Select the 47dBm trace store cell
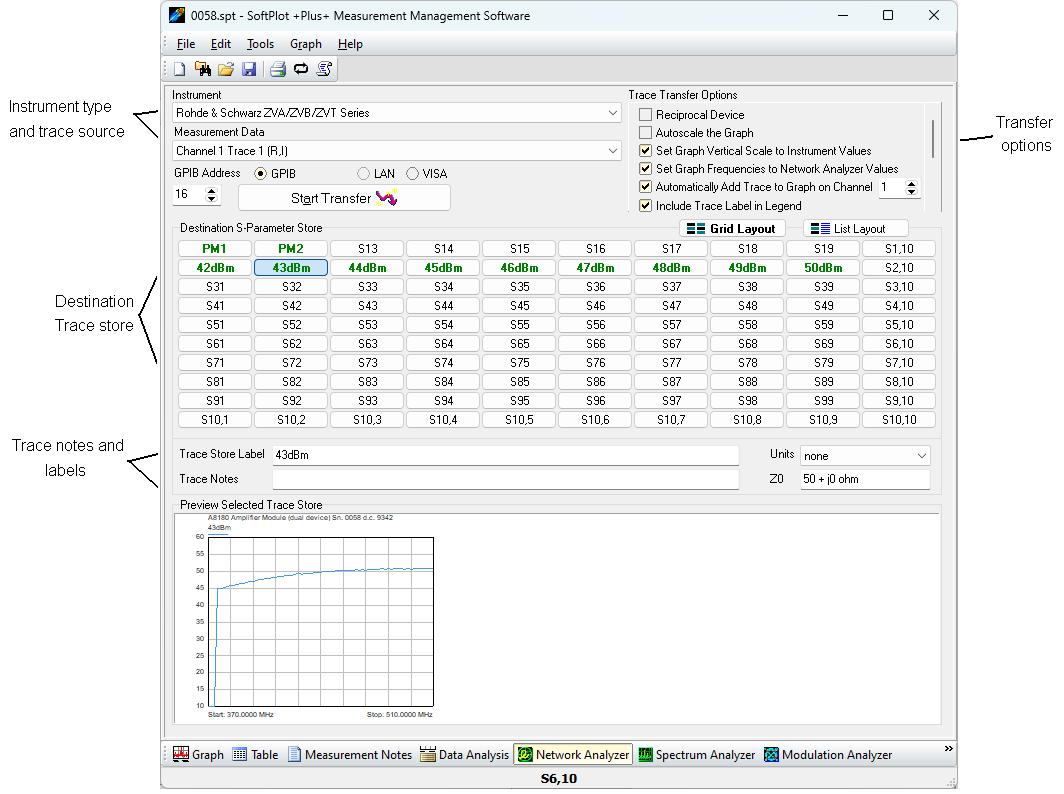This screenshot has width=1064, height=794. 596,268
